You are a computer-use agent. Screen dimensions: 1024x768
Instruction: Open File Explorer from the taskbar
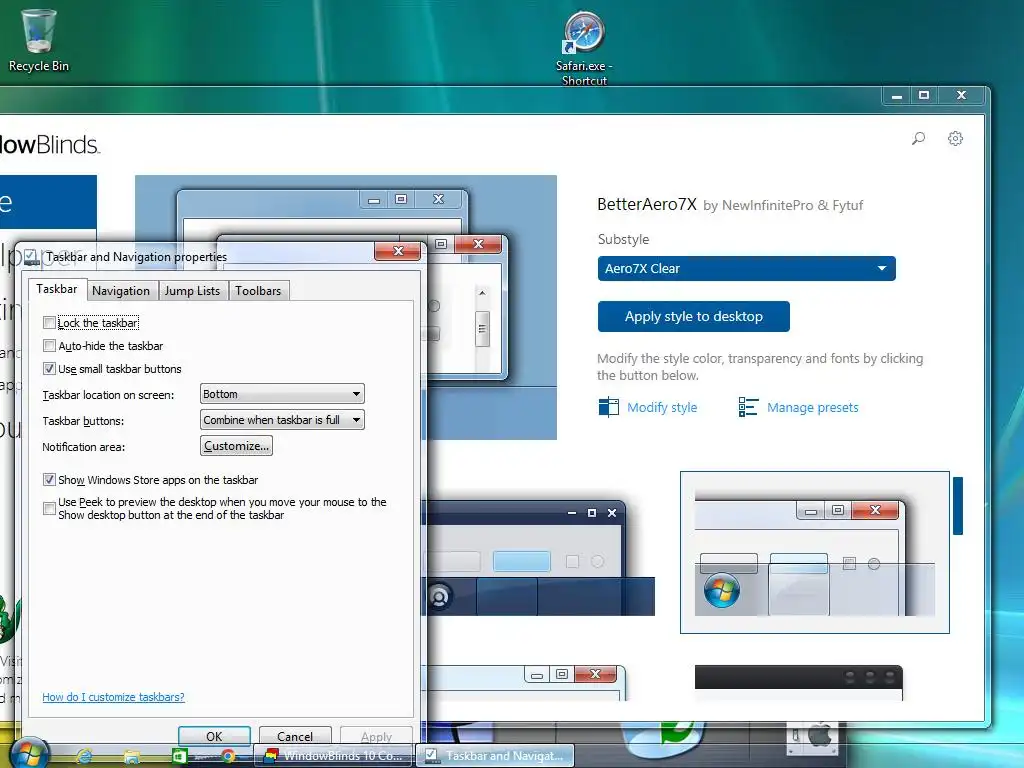[131, 756]
